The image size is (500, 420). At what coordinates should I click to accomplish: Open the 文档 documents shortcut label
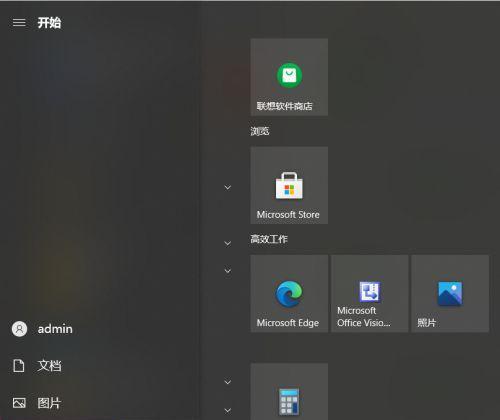pyautogui.click(x=49, y=366)
